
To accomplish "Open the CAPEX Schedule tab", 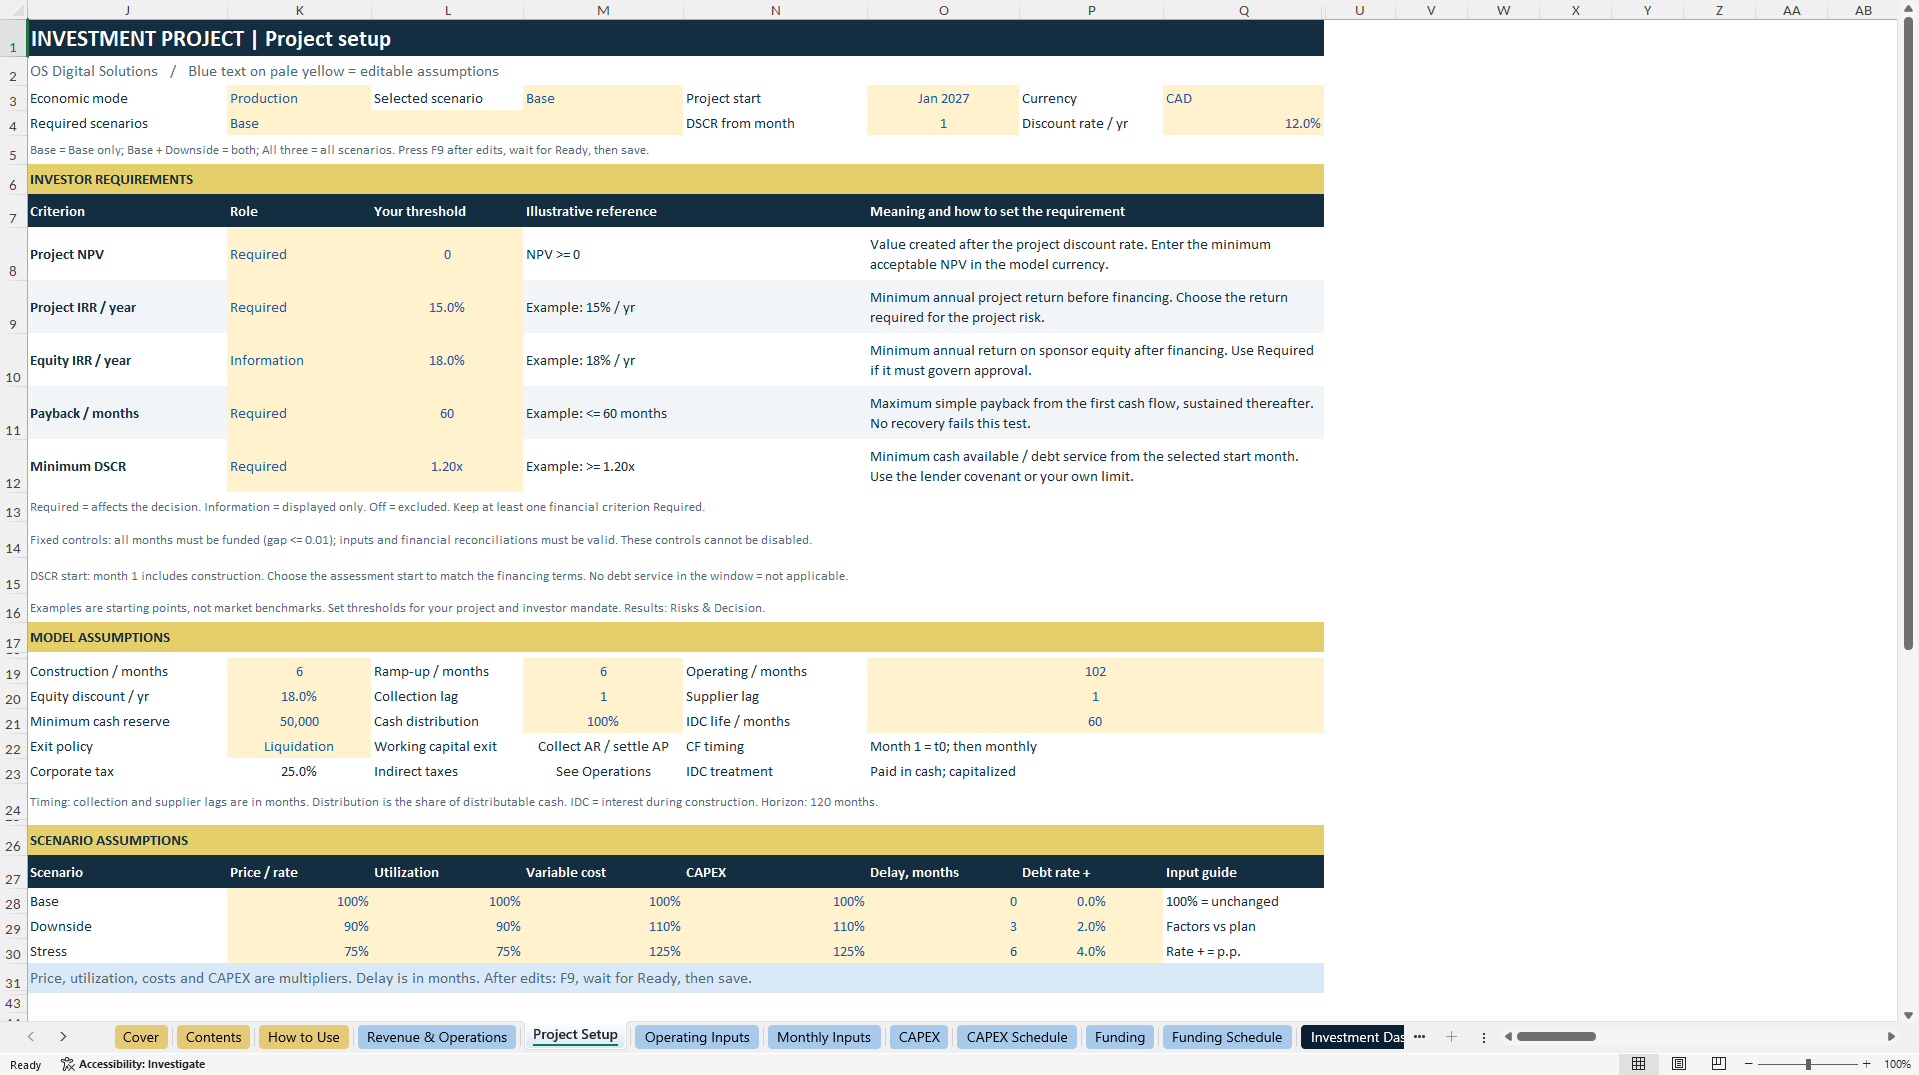I will [x=1017, y=1037].
